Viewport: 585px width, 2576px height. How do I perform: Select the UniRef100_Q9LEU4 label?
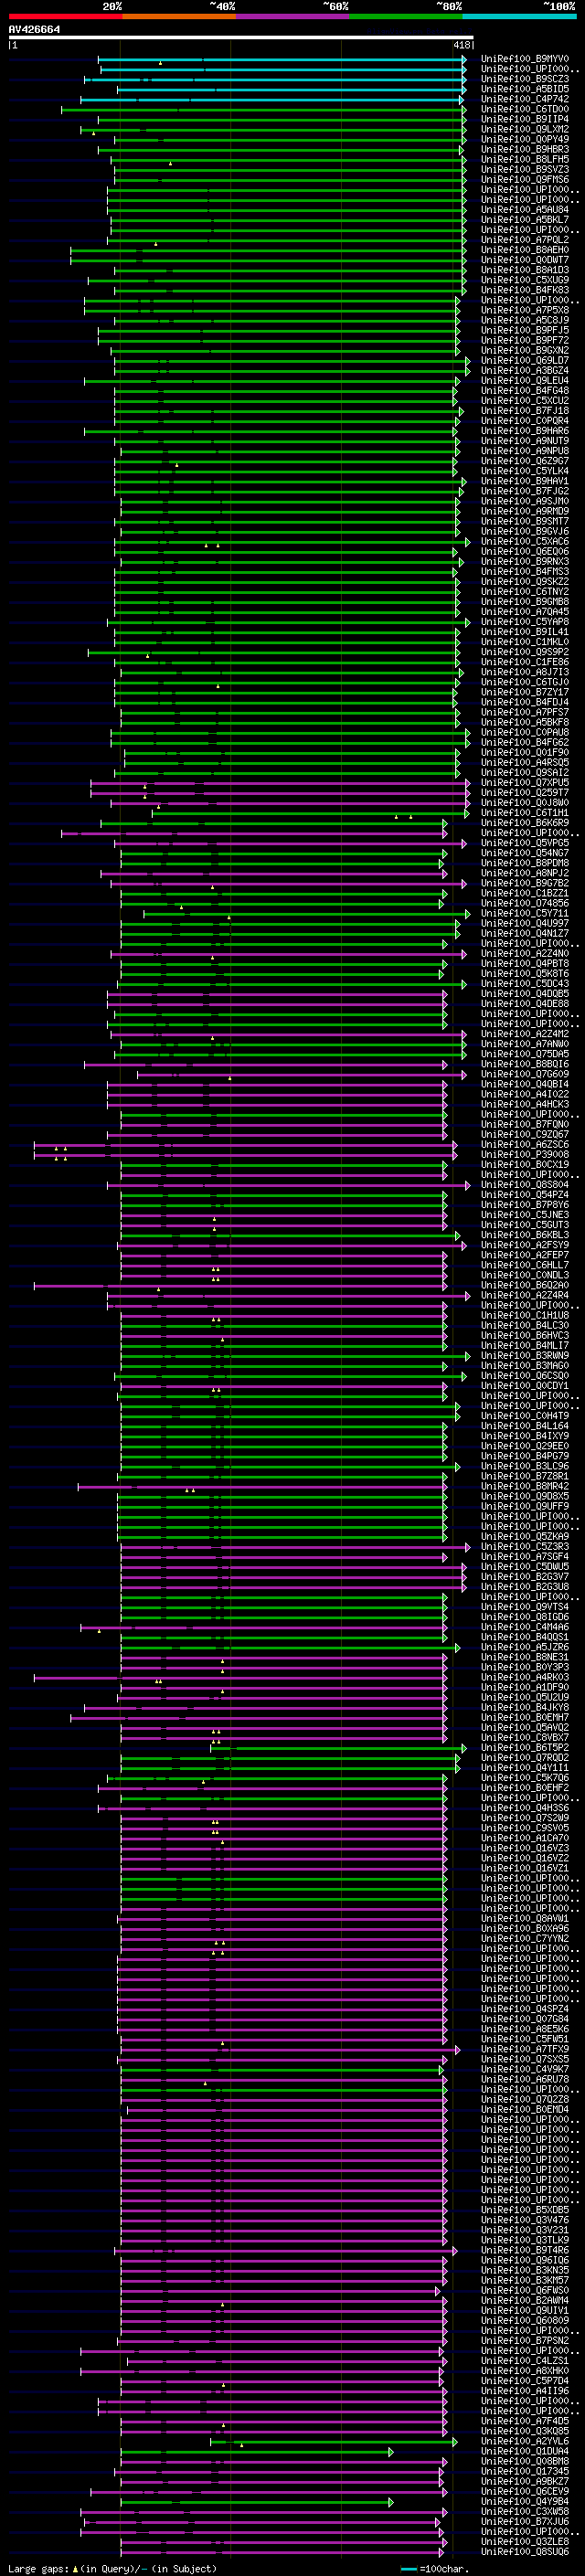click(x=524, y=381)
